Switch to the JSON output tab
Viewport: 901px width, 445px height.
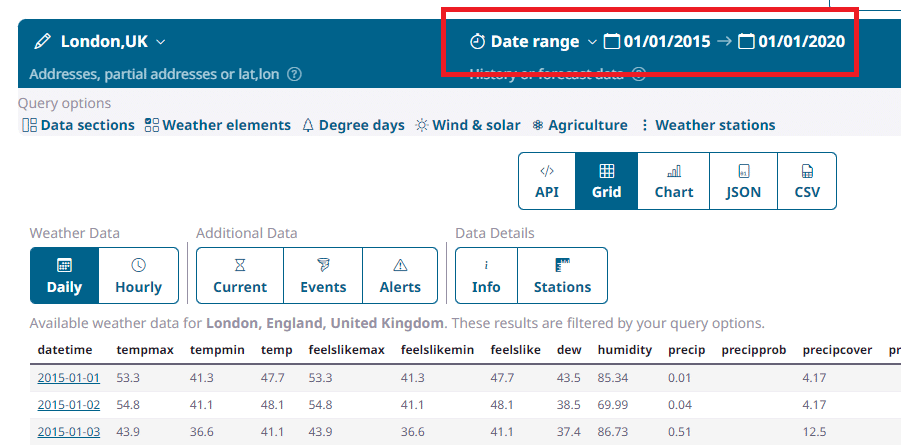point(742,181)
